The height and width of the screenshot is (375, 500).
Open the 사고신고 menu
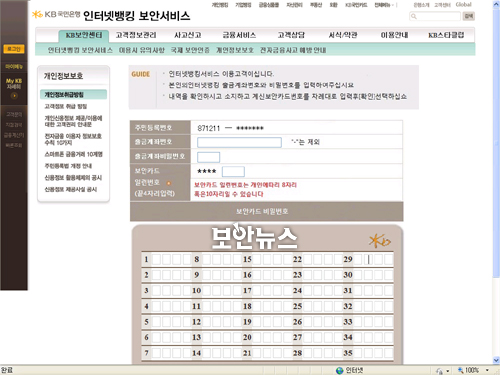point(188,35)
